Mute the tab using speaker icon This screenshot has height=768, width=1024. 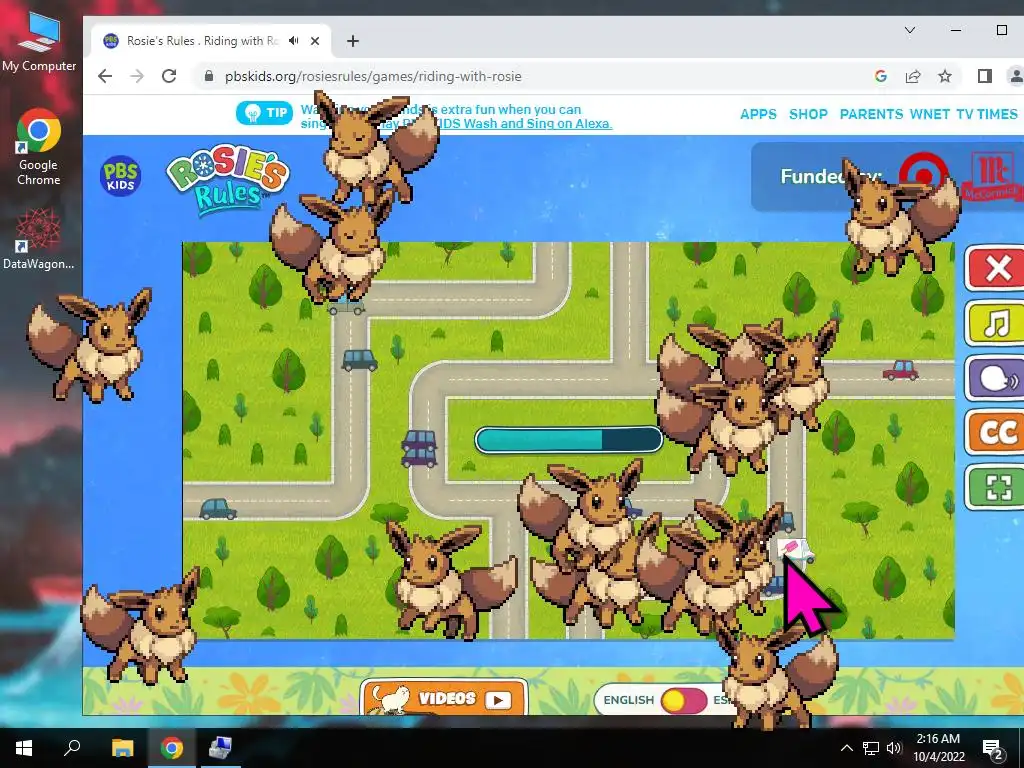click(x=294, y=40)
